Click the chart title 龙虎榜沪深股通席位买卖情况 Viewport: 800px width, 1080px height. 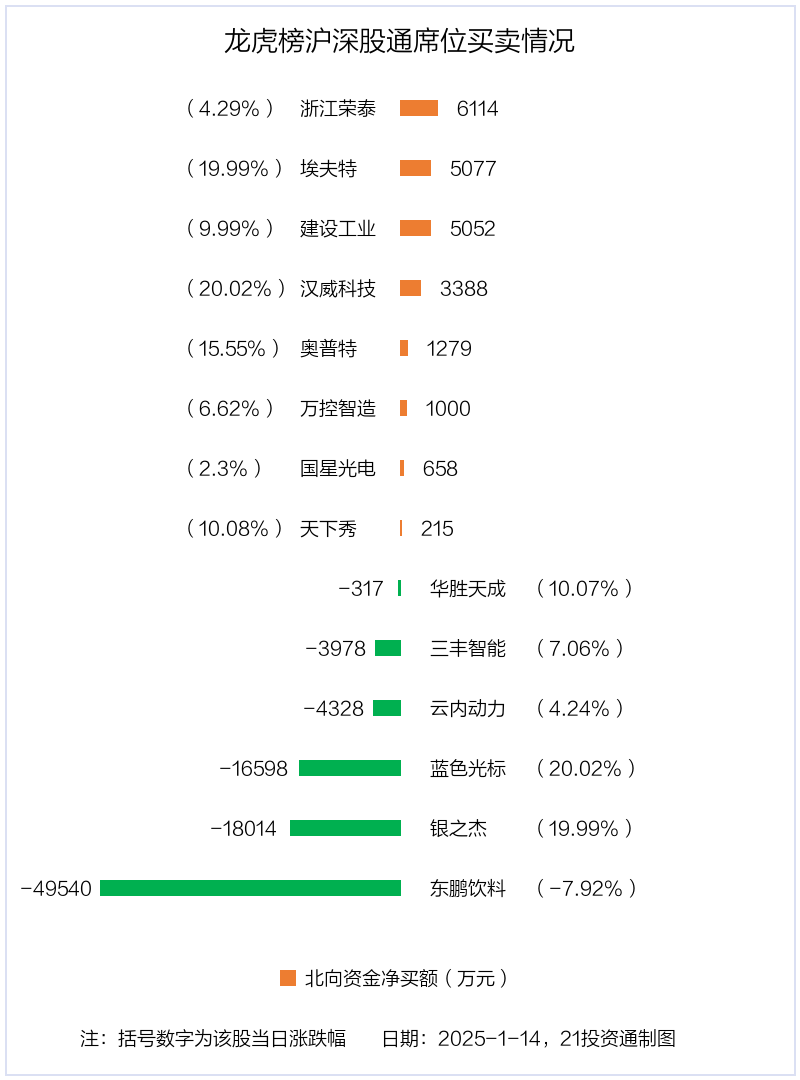(400, 41)
